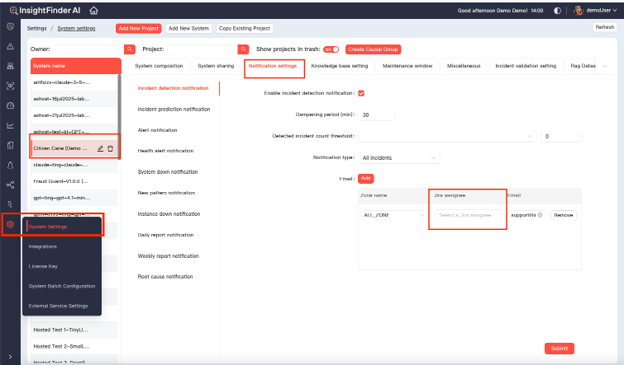624x365 pixels.
Task: Go to the InsightFinder home icon
Action: (94, 10)
